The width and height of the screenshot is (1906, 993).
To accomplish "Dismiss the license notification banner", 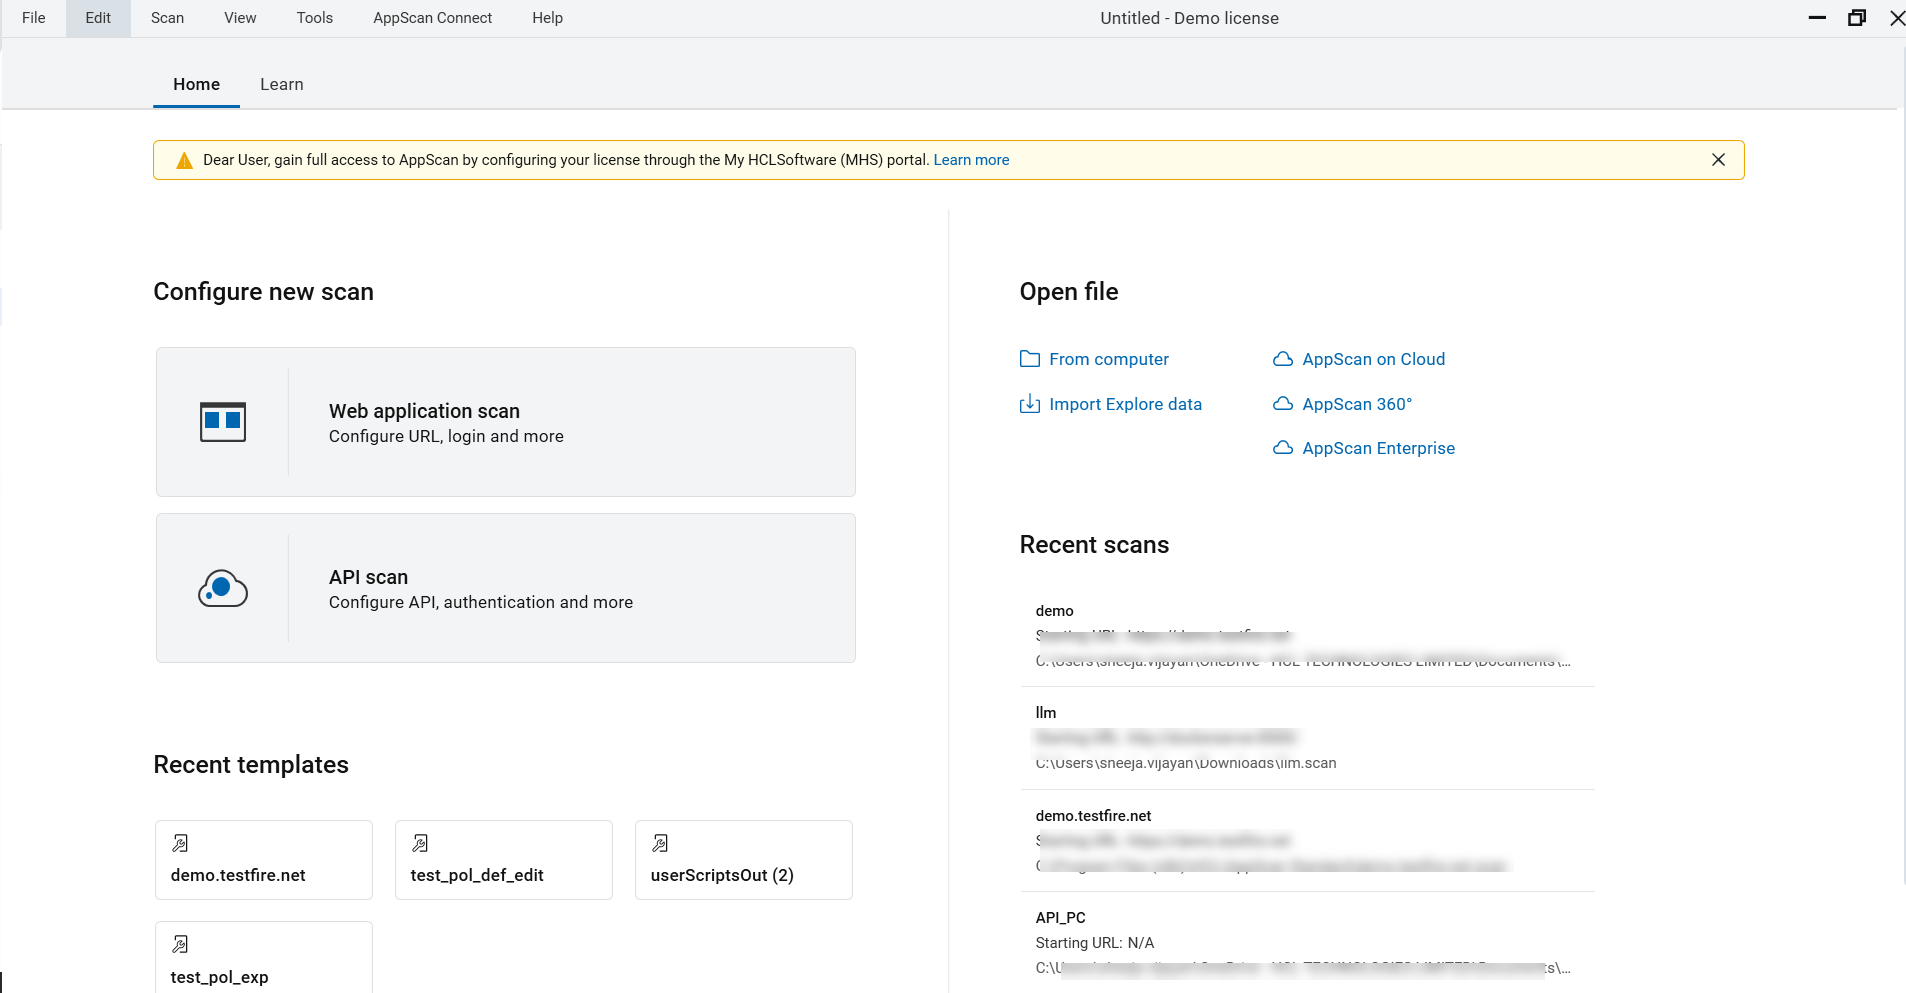I will click(1718, 160).
